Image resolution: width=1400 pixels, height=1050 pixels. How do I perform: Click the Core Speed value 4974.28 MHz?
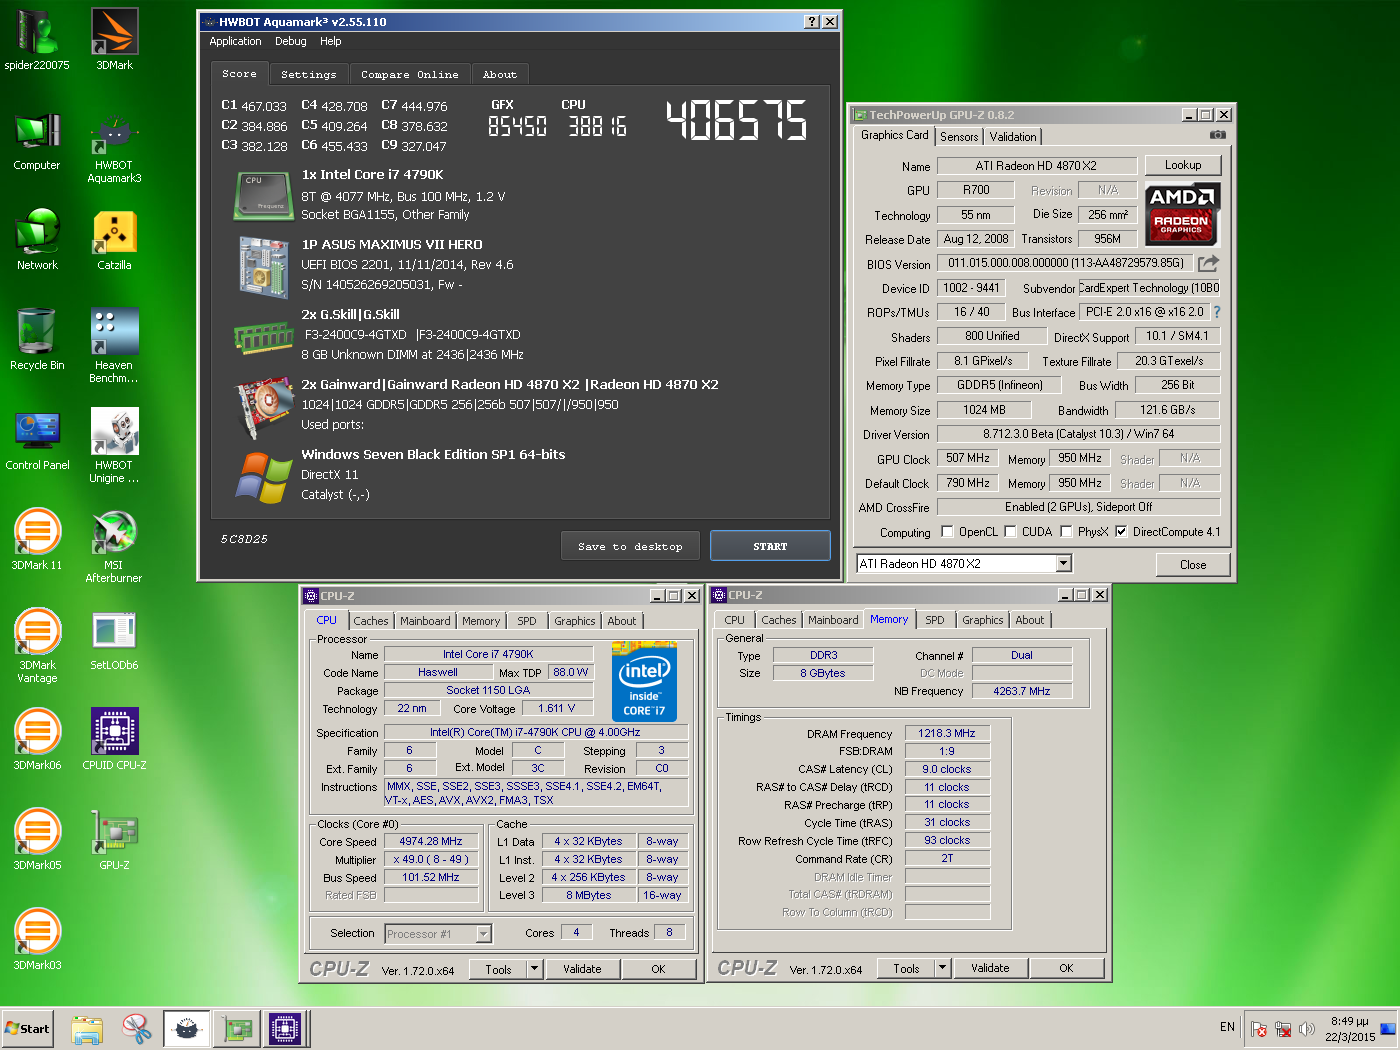[431, 842]
